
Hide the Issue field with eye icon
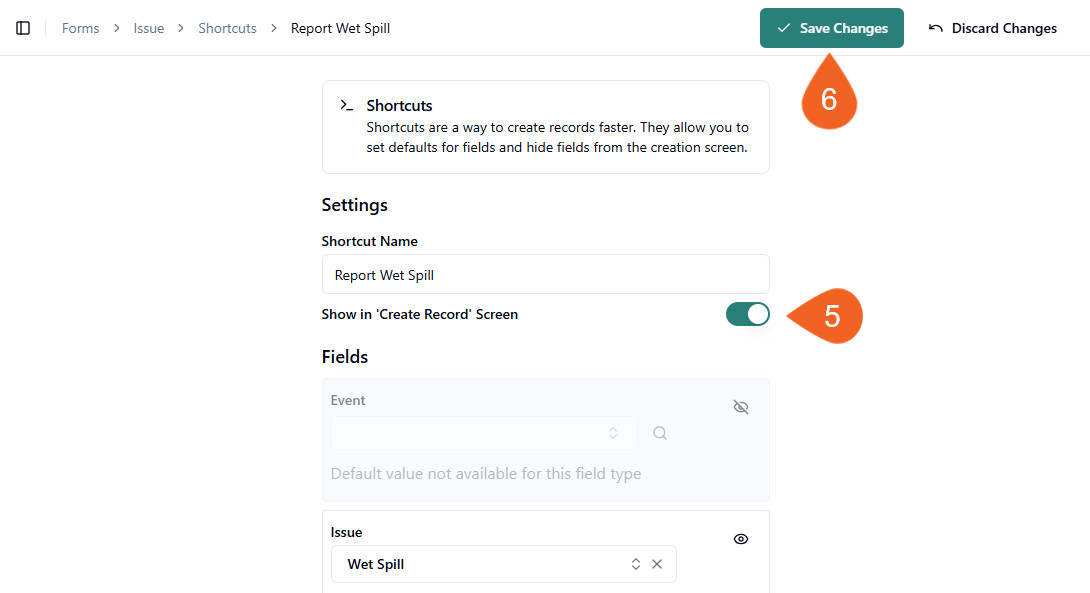tap(741, 539)
